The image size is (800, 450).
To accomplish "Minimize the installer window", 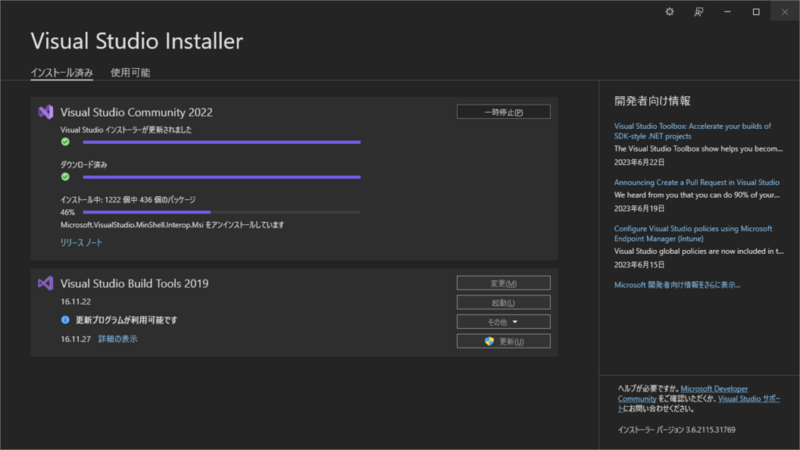I will pos(728,12).
